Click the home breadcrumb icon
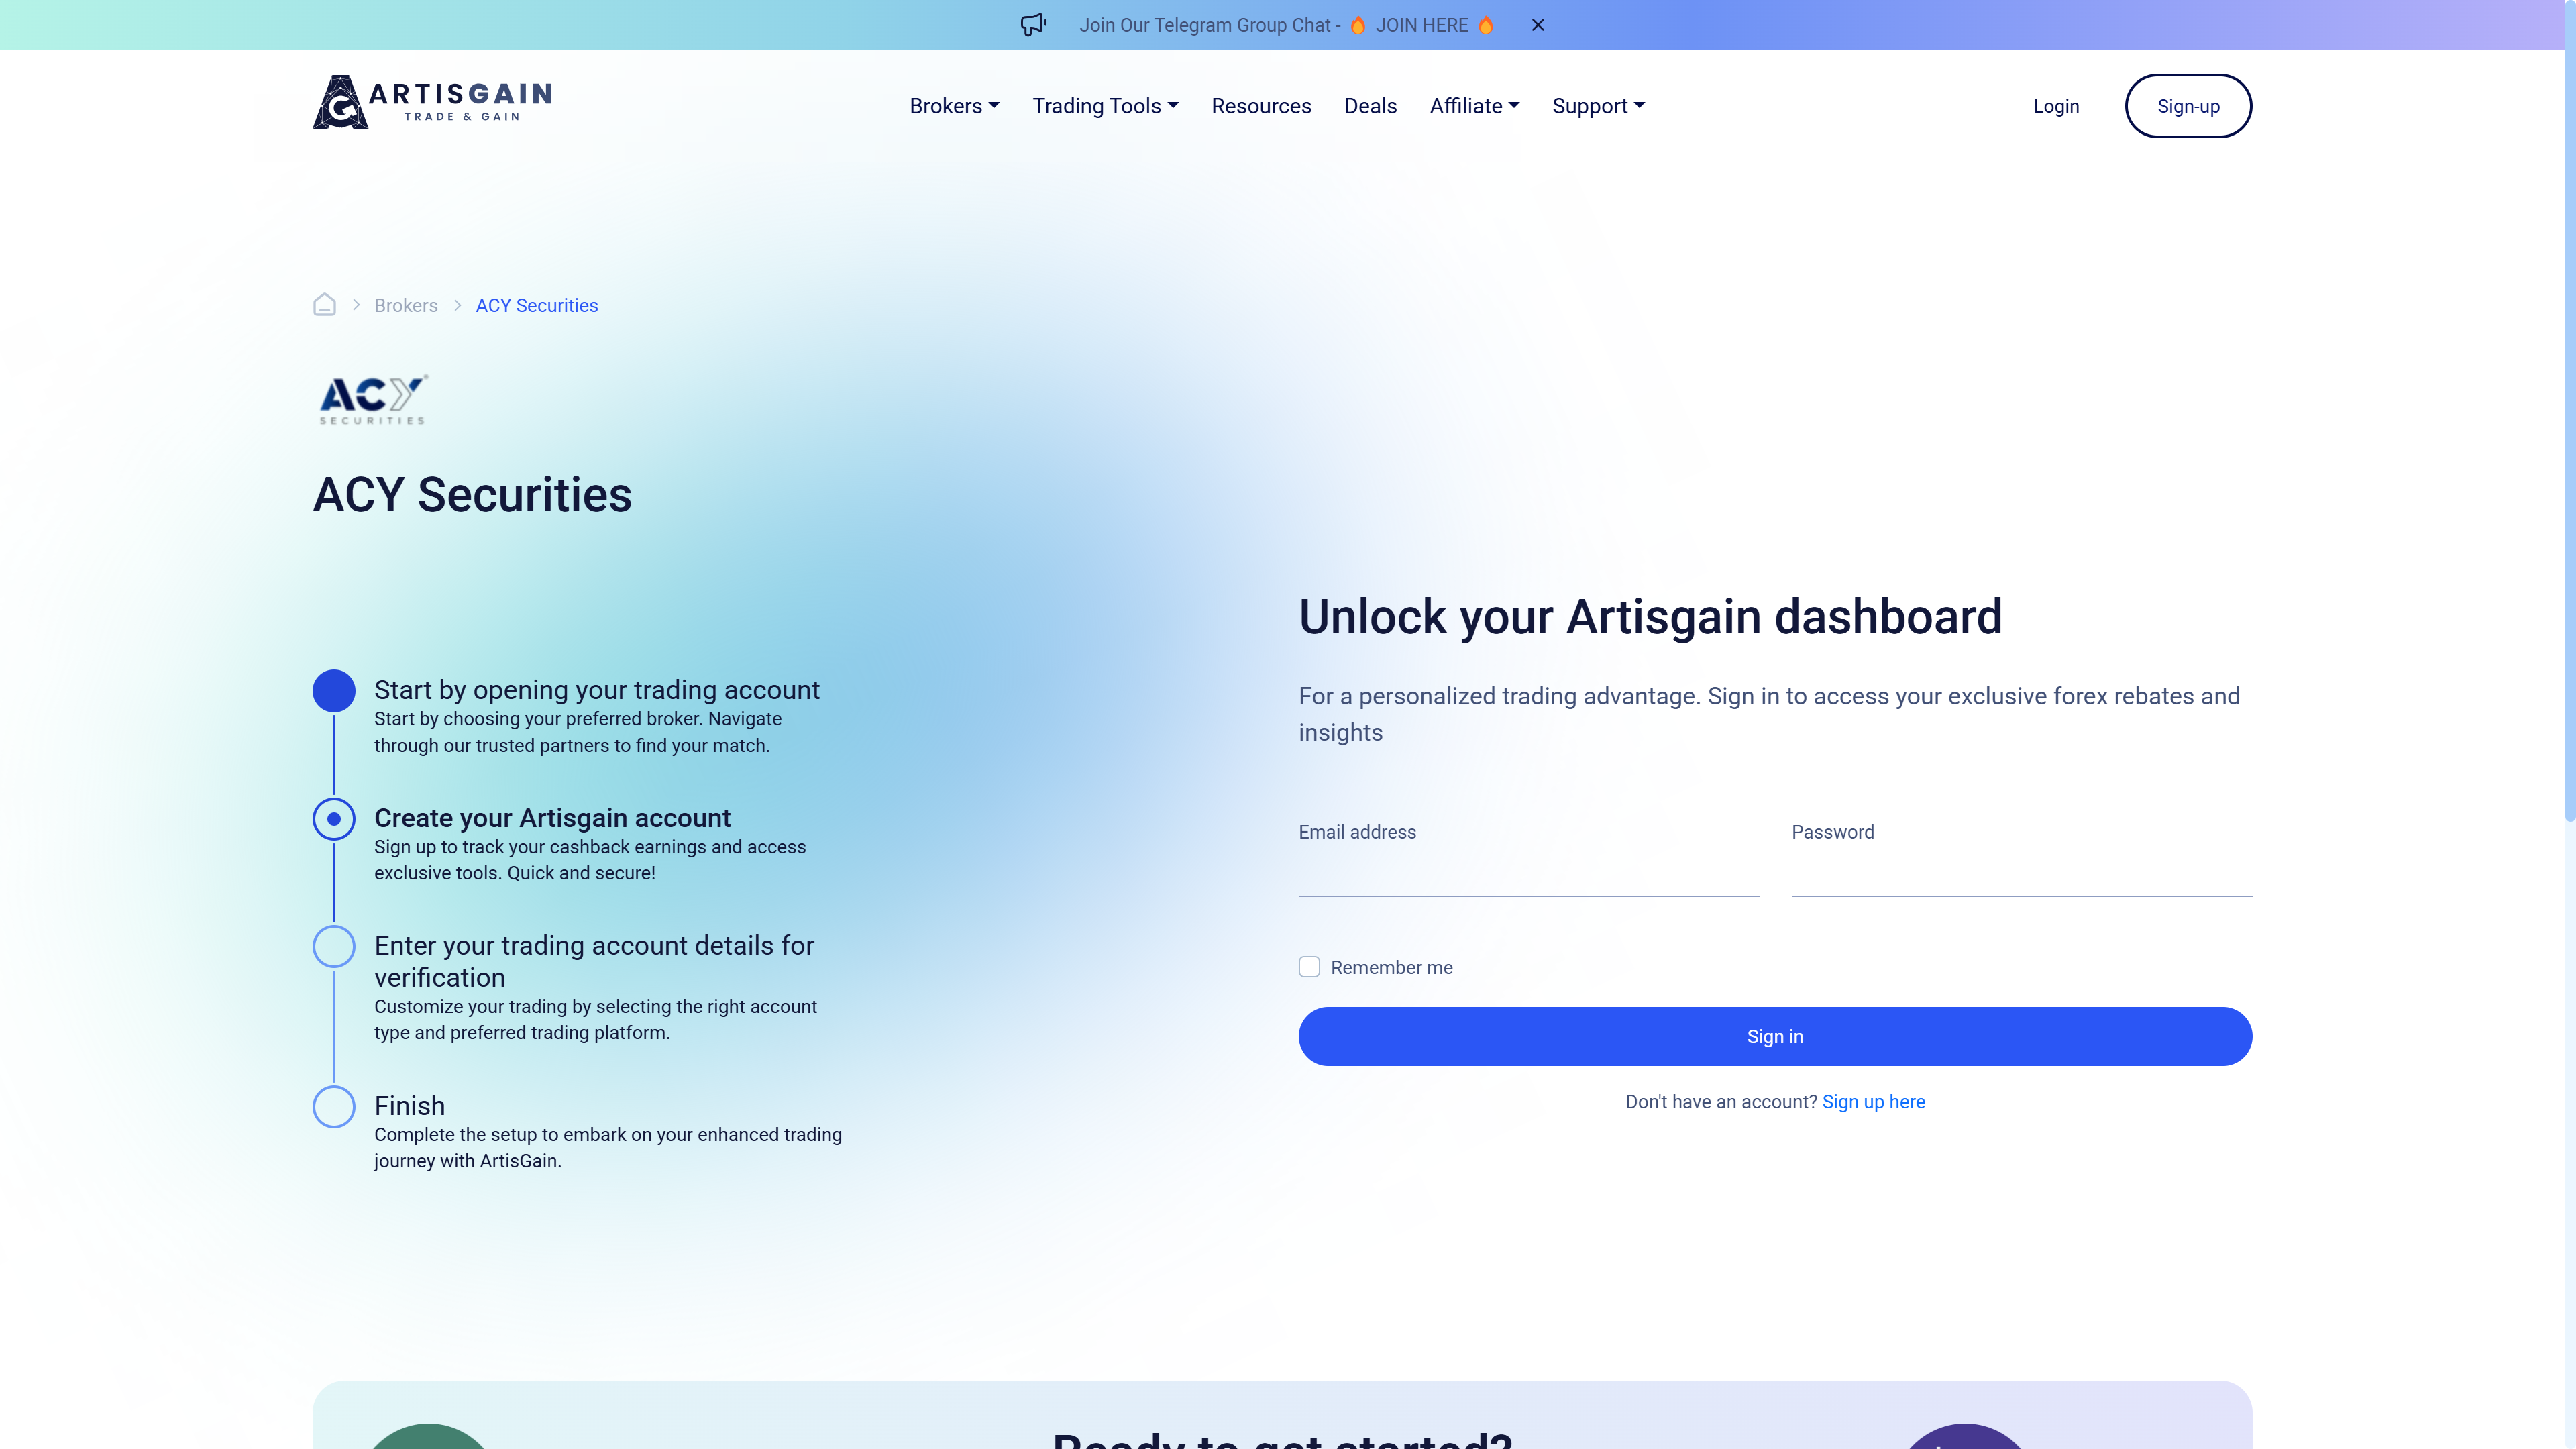Screen dimensions: 2576x1449 324,305
